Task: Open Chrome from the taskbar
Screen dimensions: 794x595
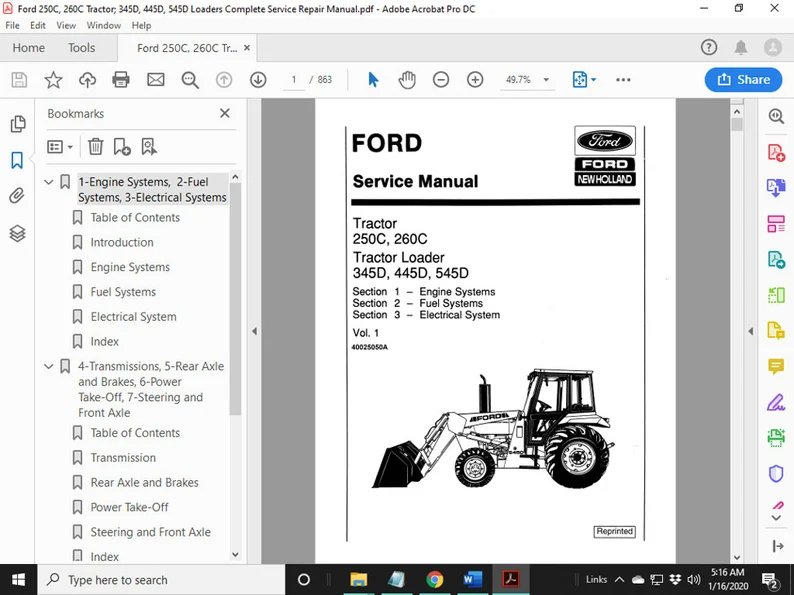Action: 434,579
